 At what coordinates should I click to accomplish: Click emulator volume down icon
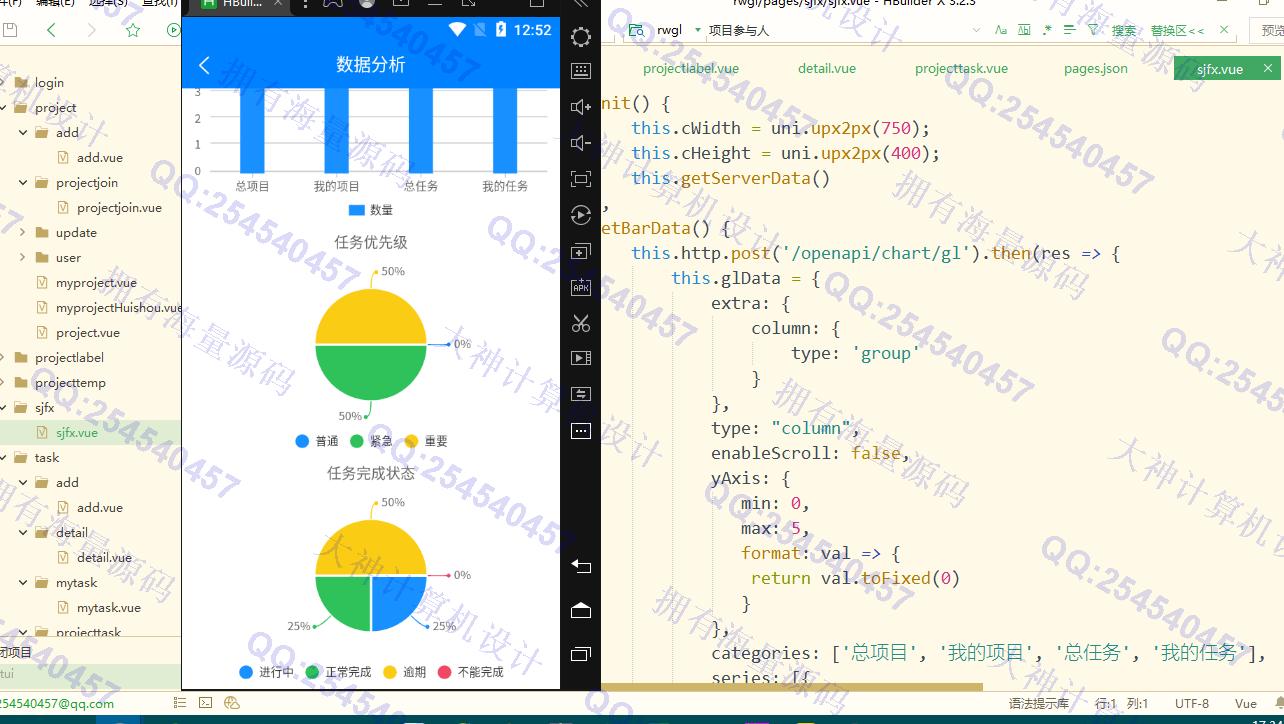tap(581, 143)
